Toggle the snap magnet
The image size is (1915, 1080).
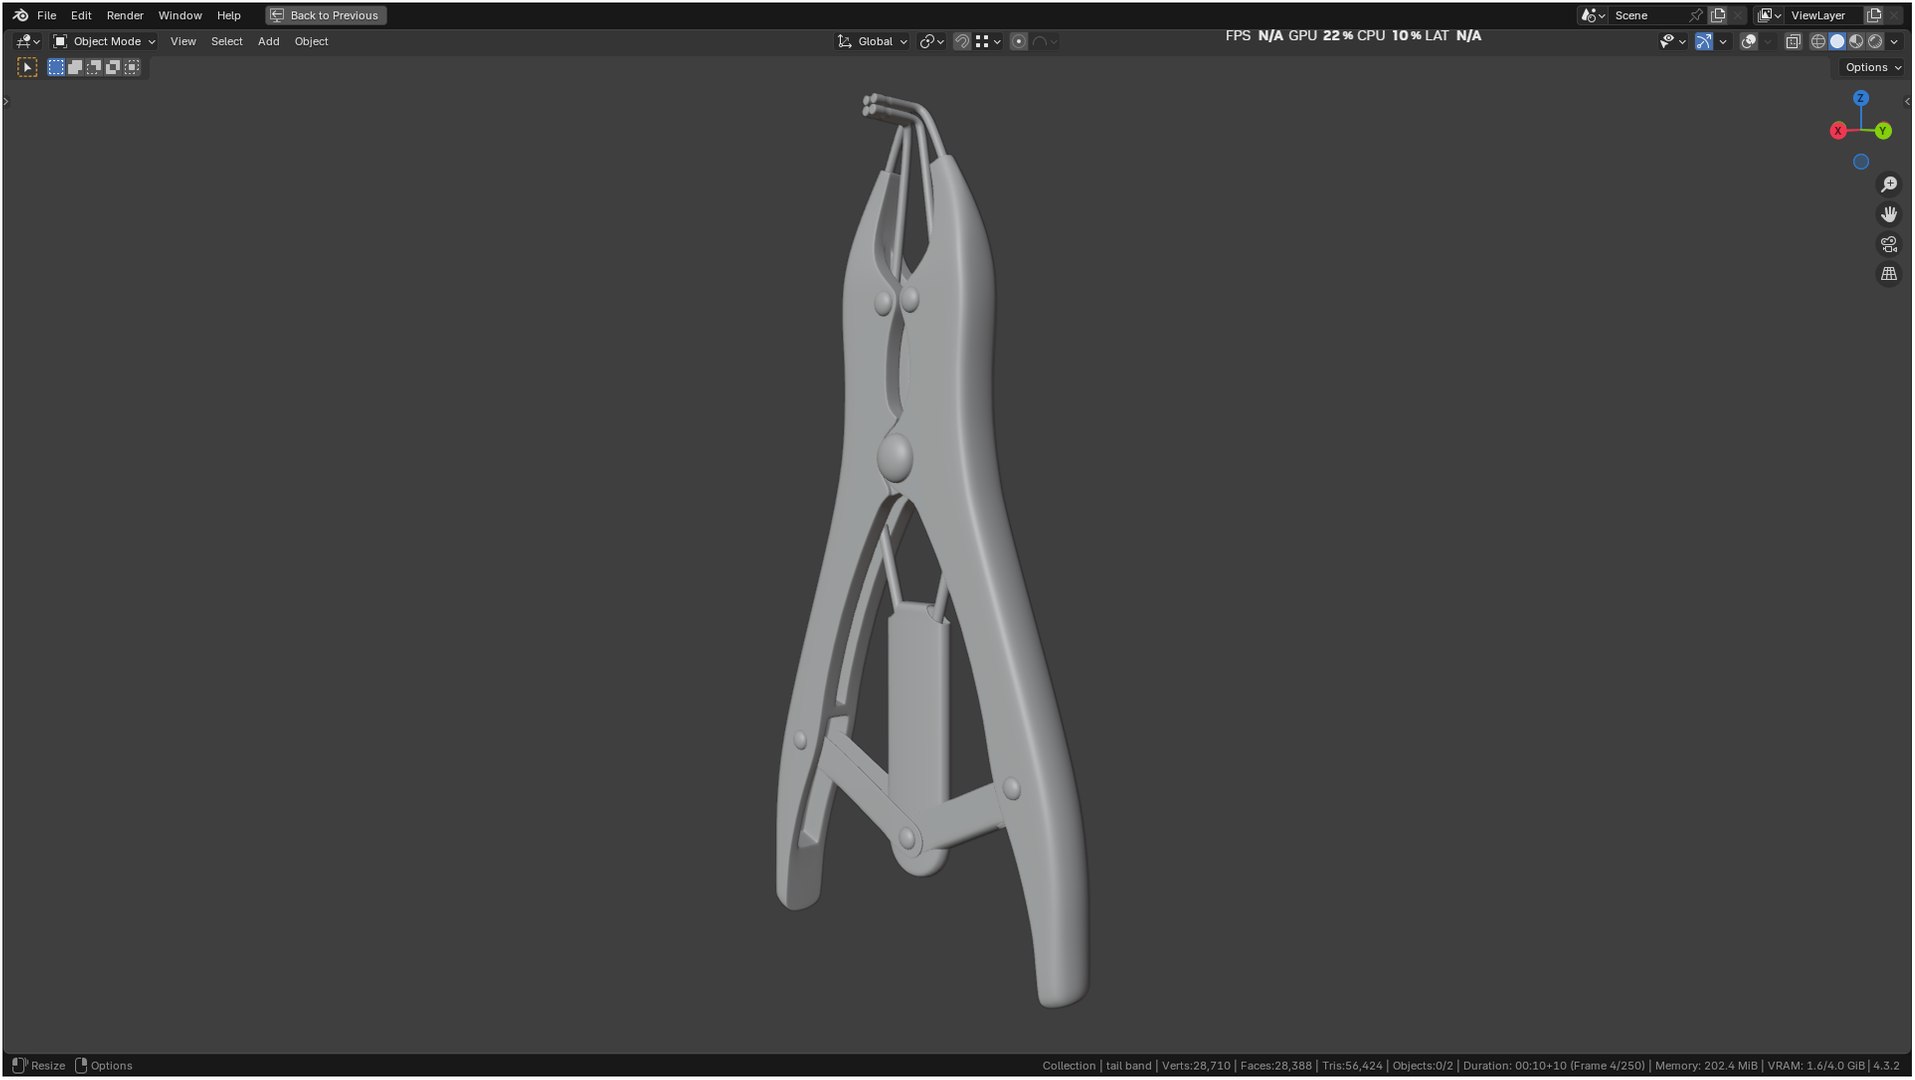961,41
